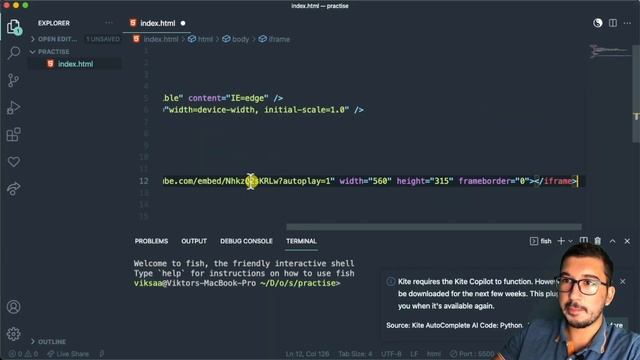Click the closing iframe tag text
The width and height of the screenshot is (640, 360).
click(x=556, y=181)
